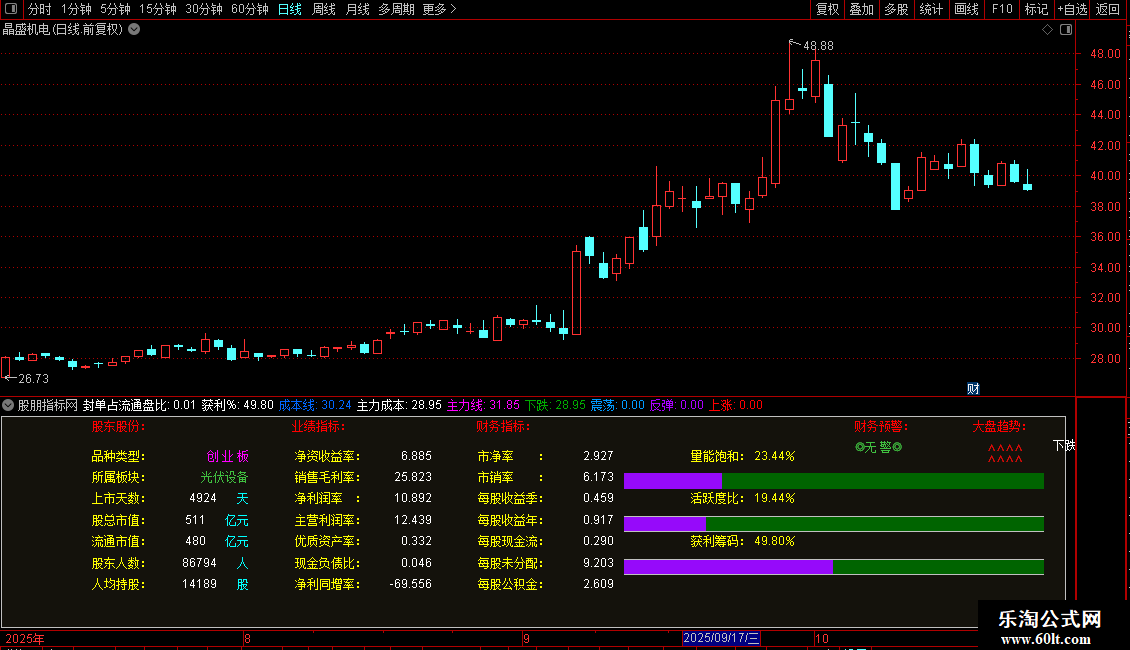The image size is (1130, 650).
Task: Click the 业绩指标 section heading
Action: 319,427
